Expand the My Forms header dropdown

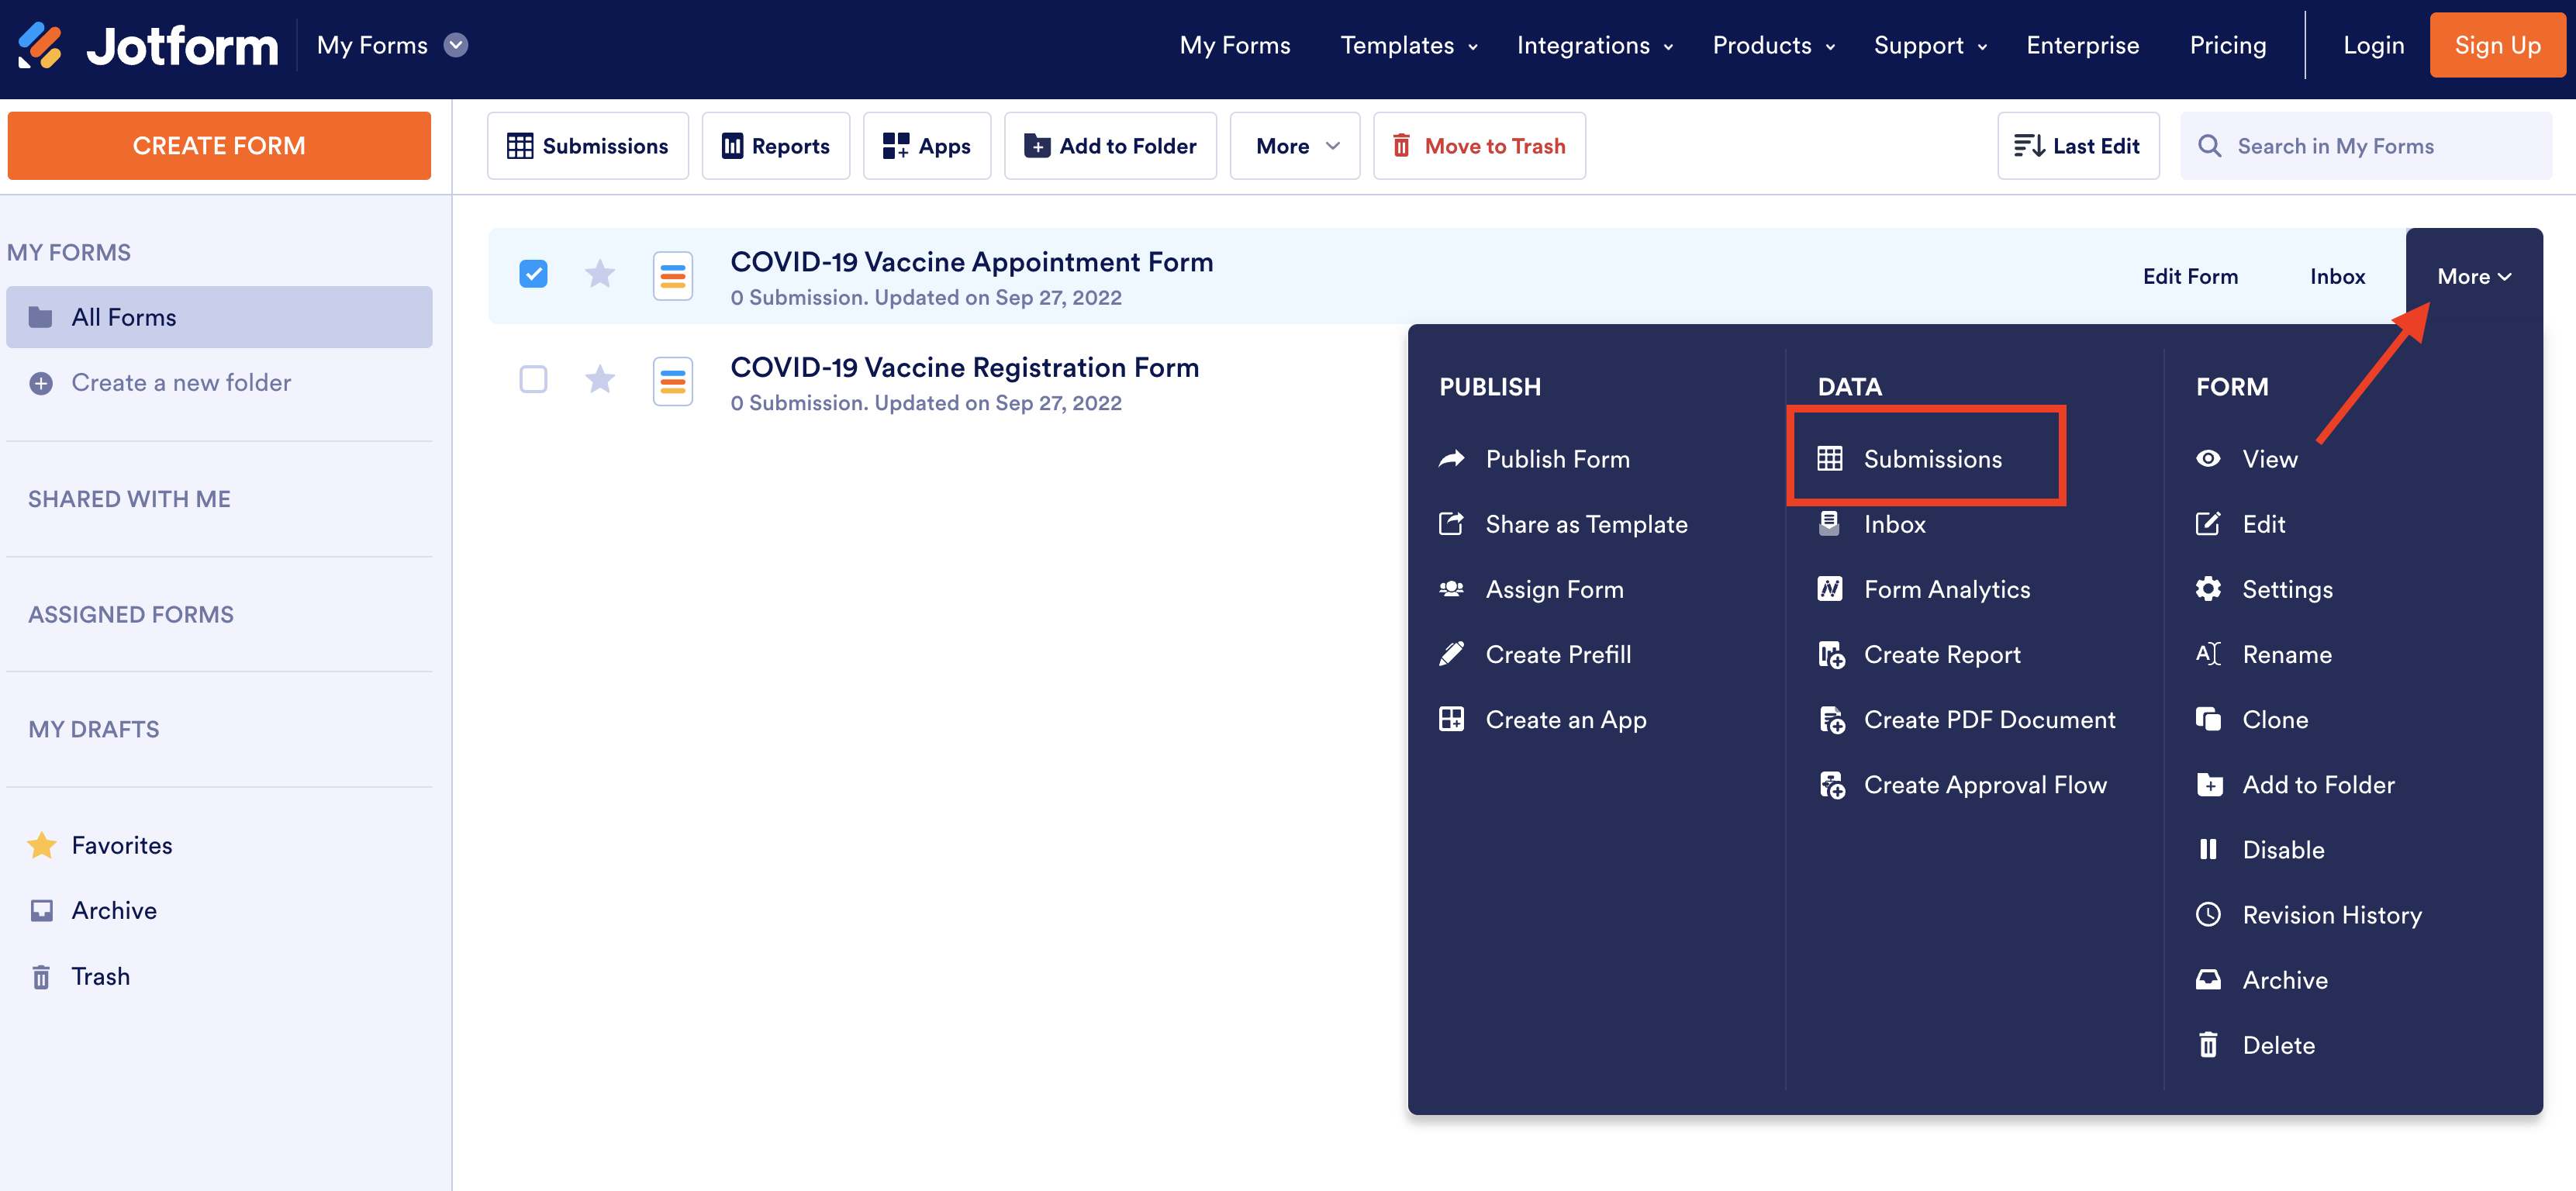[456, 45]
